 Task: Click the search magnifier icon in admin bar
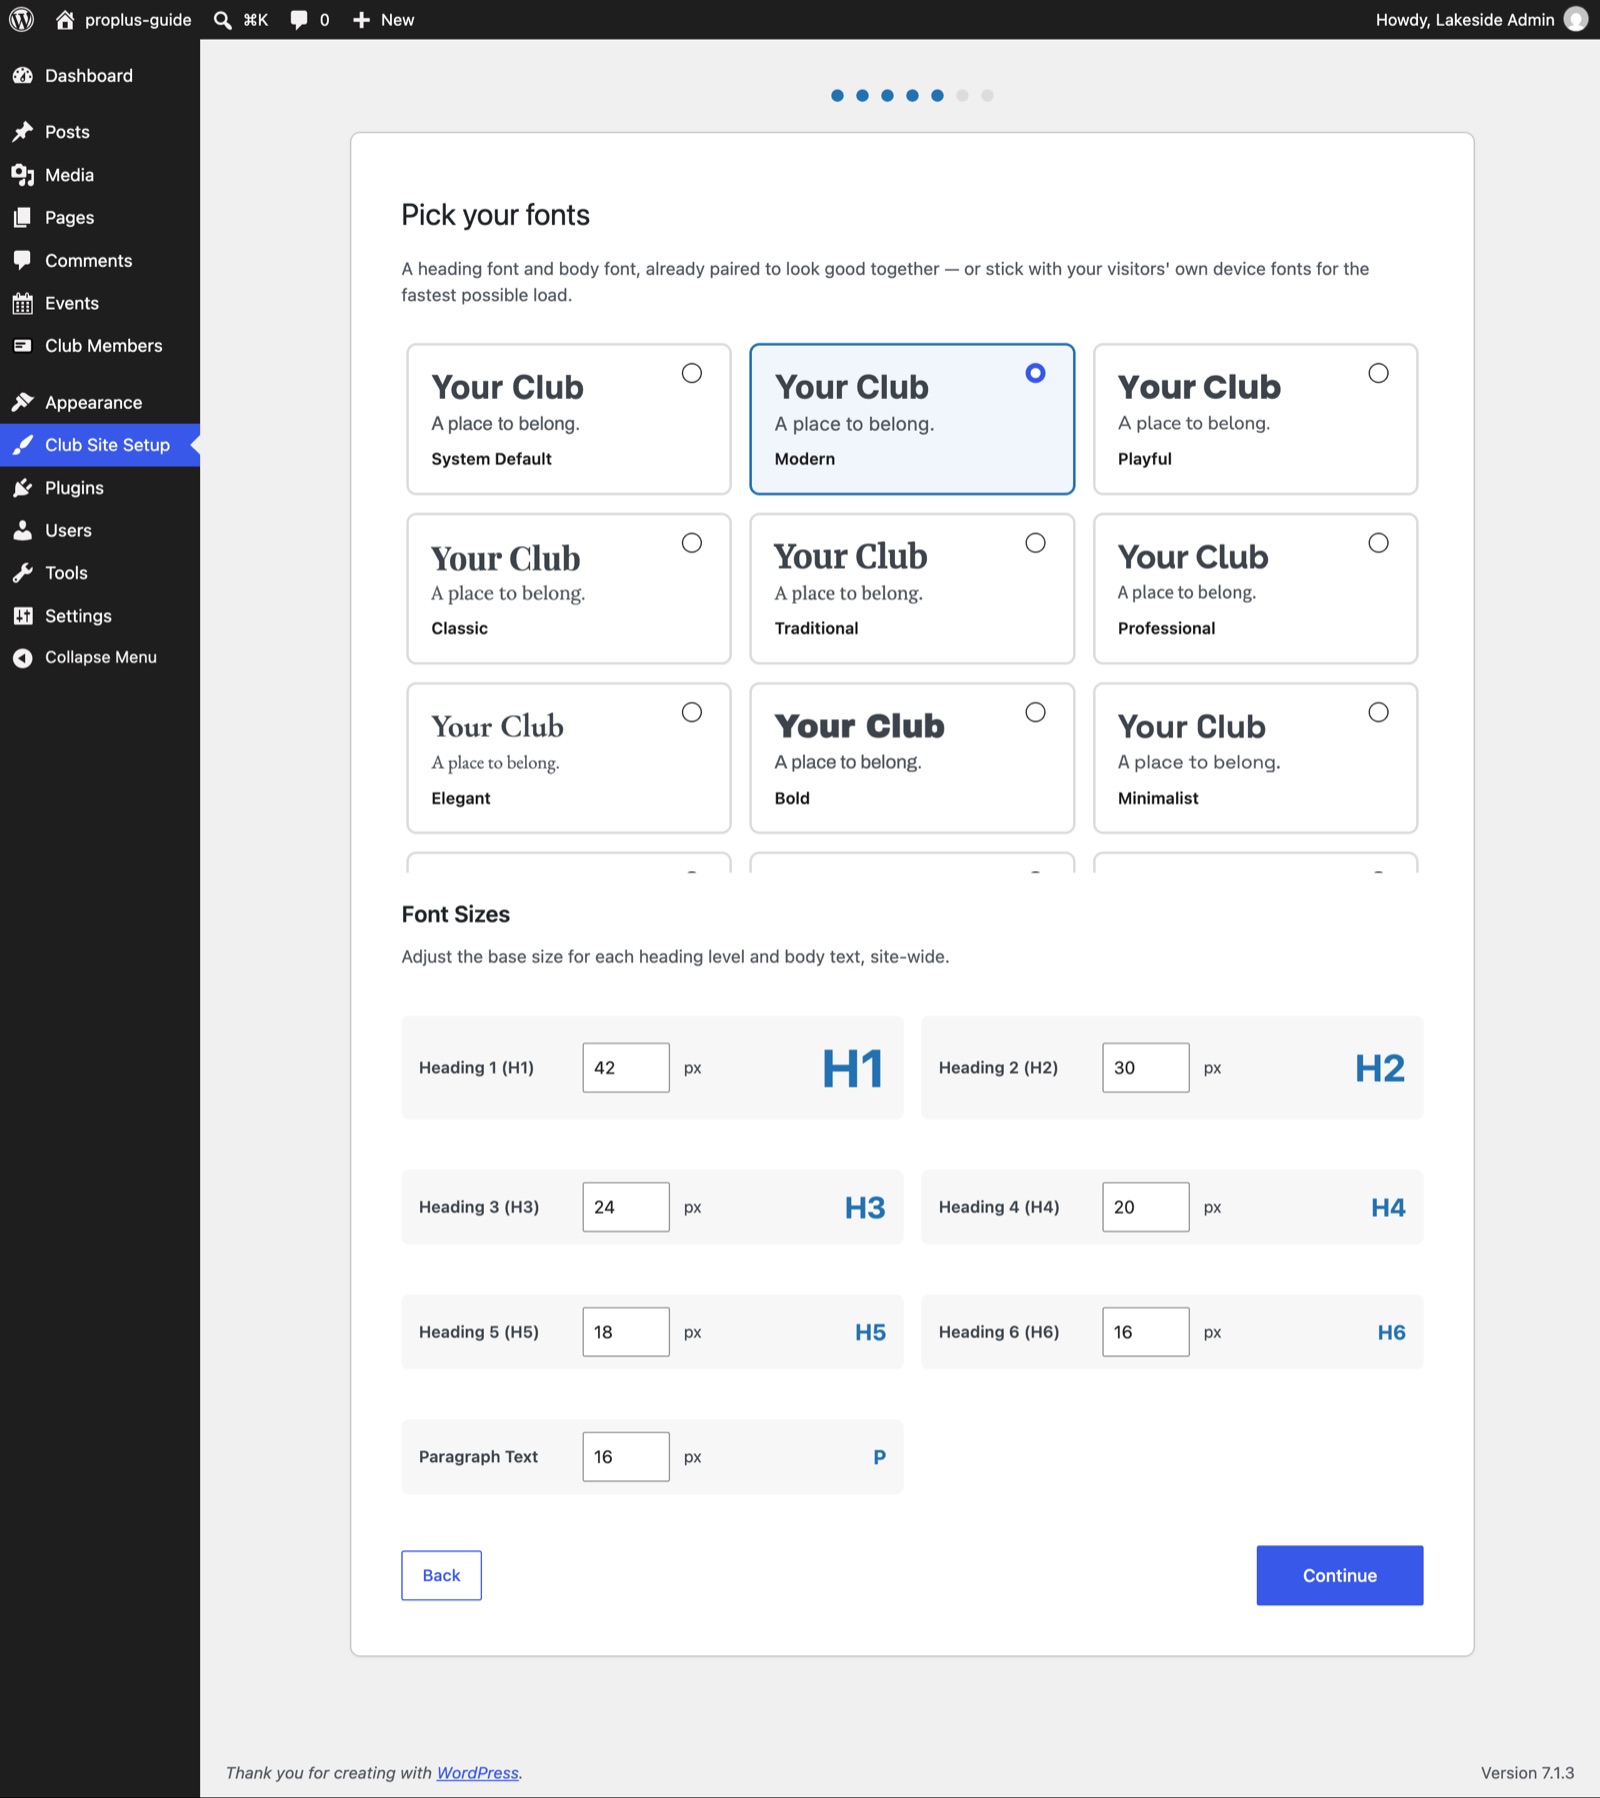pos(223,20)
